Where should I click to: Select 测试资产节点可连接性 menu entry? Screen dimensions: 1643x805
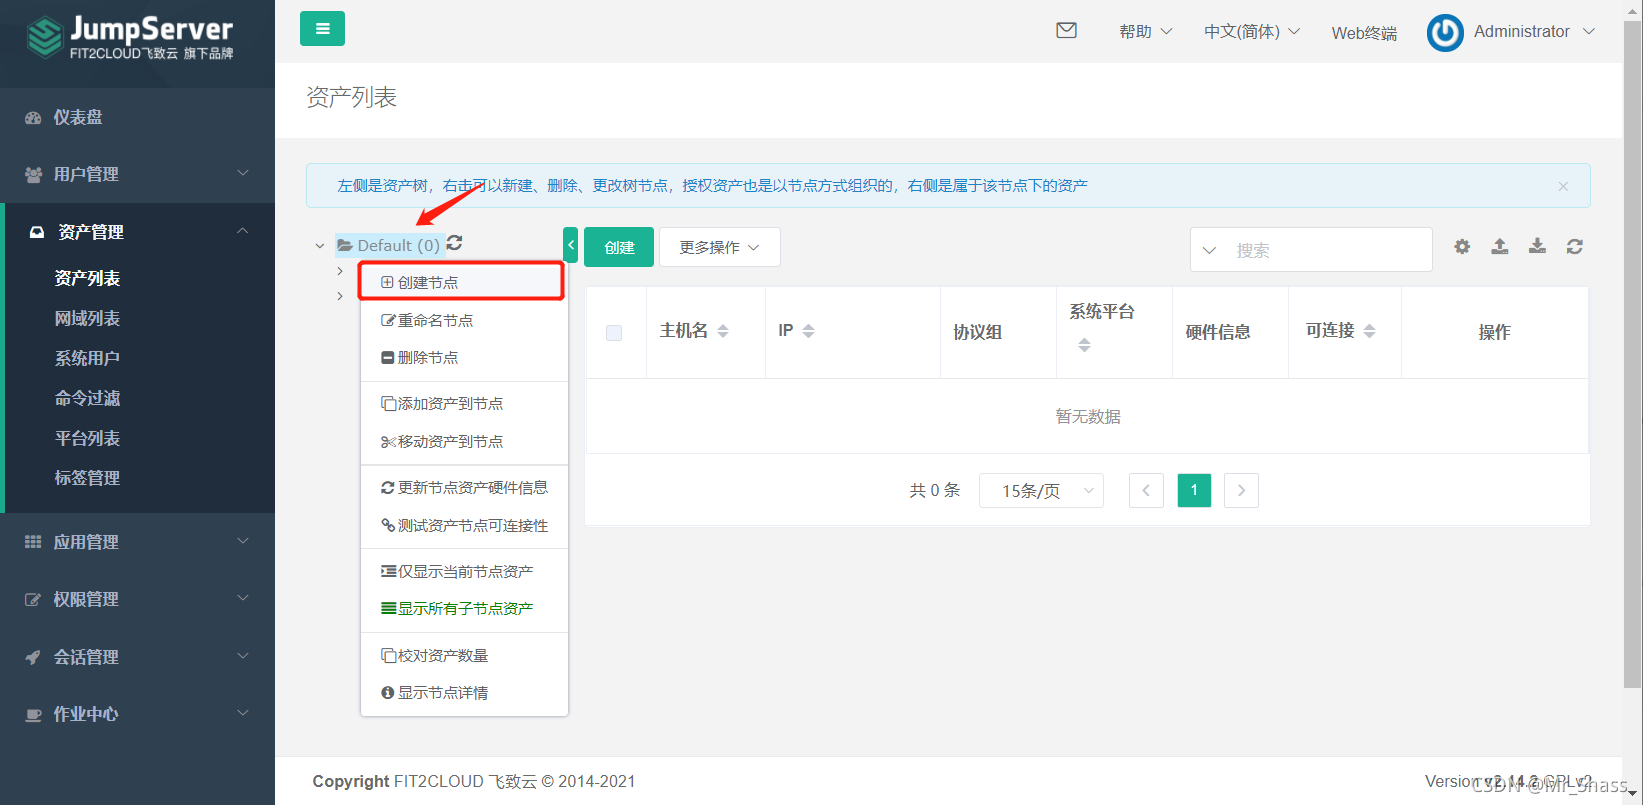pos(464,525)
